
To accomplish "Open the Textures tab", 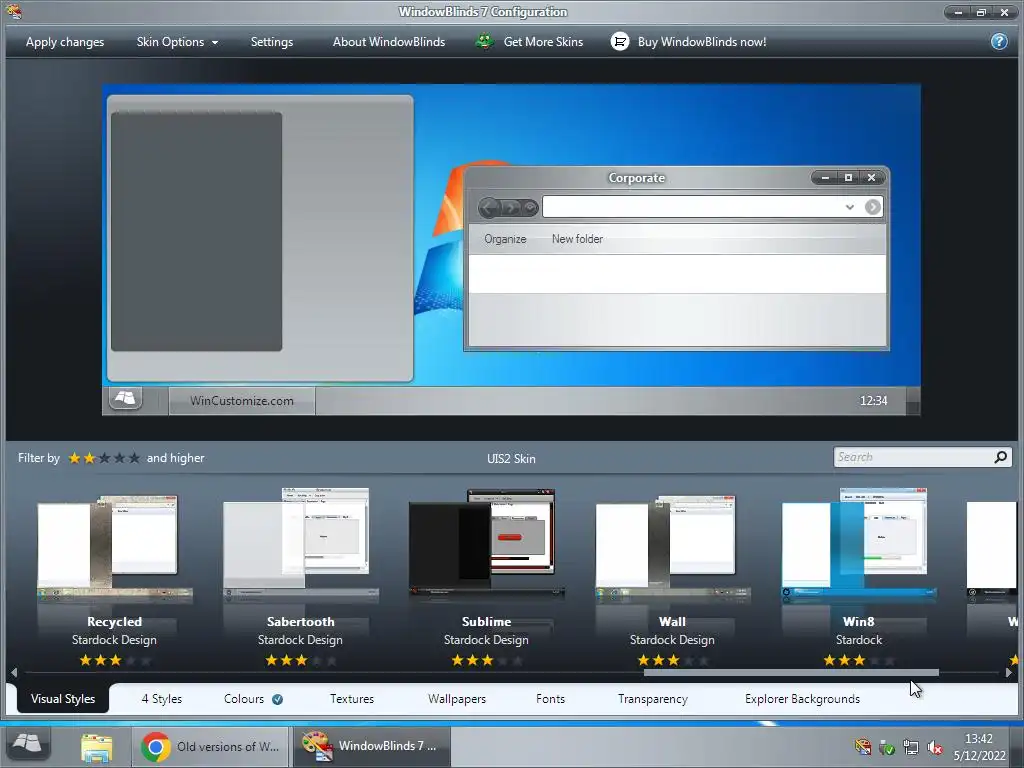I will [x=352, y=699].
